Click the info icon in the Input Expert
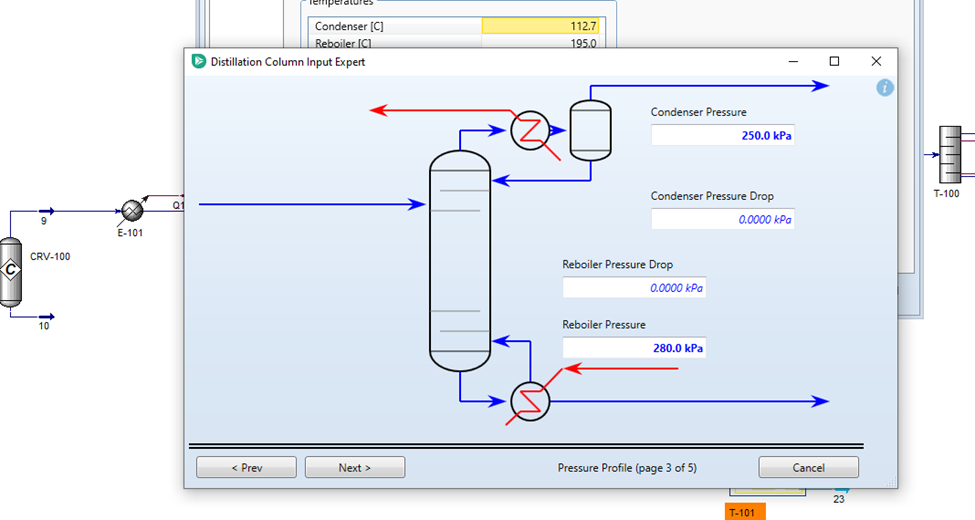 [885, 88]
